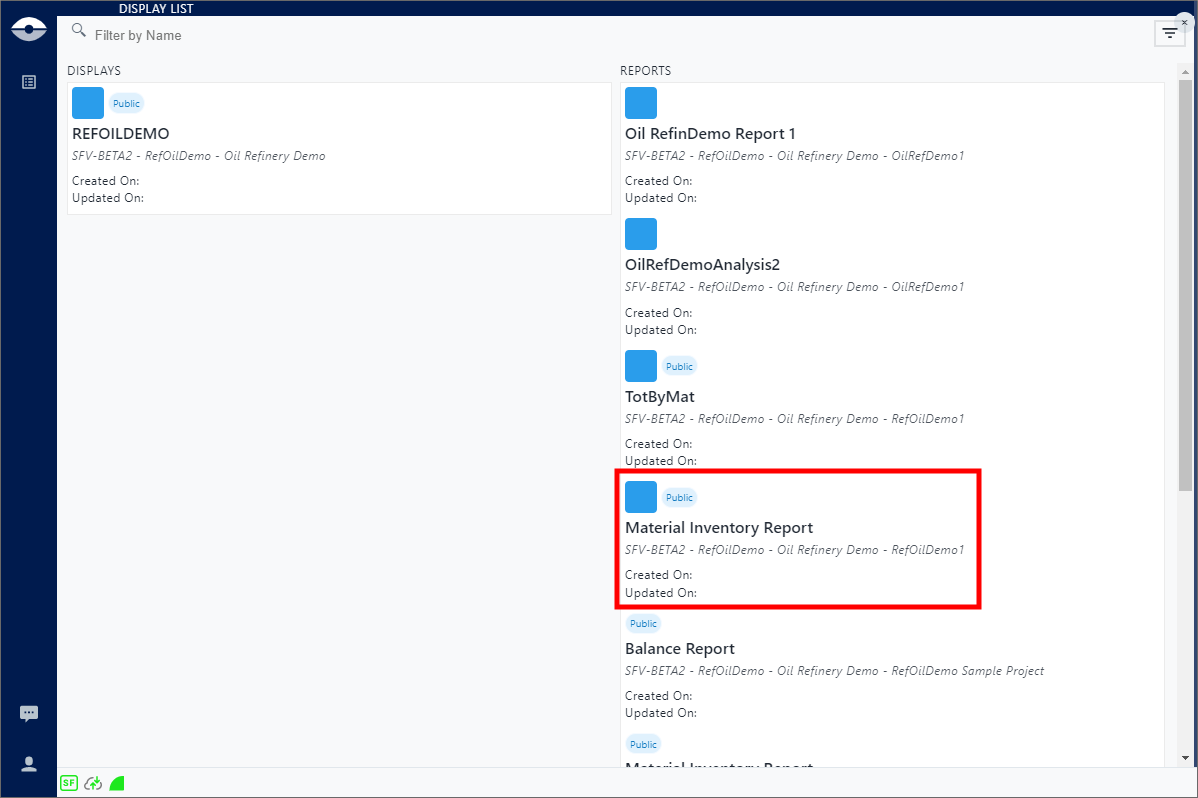The height and width of the screenshot is (798, 1198).
Task: Open the filter options button
Action: [x=1169, y=34]
